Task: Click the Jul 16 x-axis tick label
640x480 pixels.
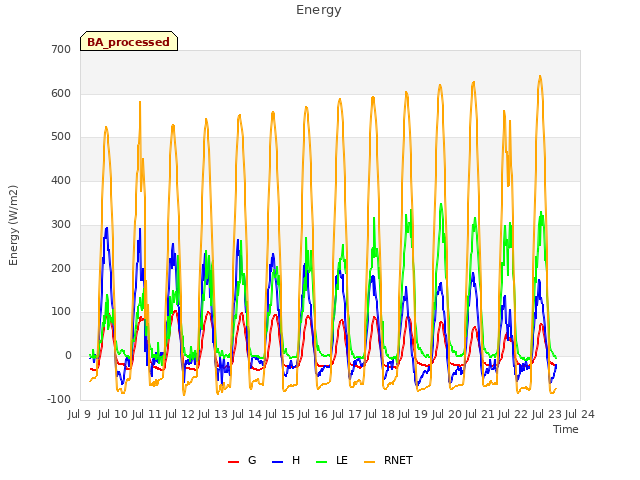Action: pyautogui.click(x=313, y=414)
